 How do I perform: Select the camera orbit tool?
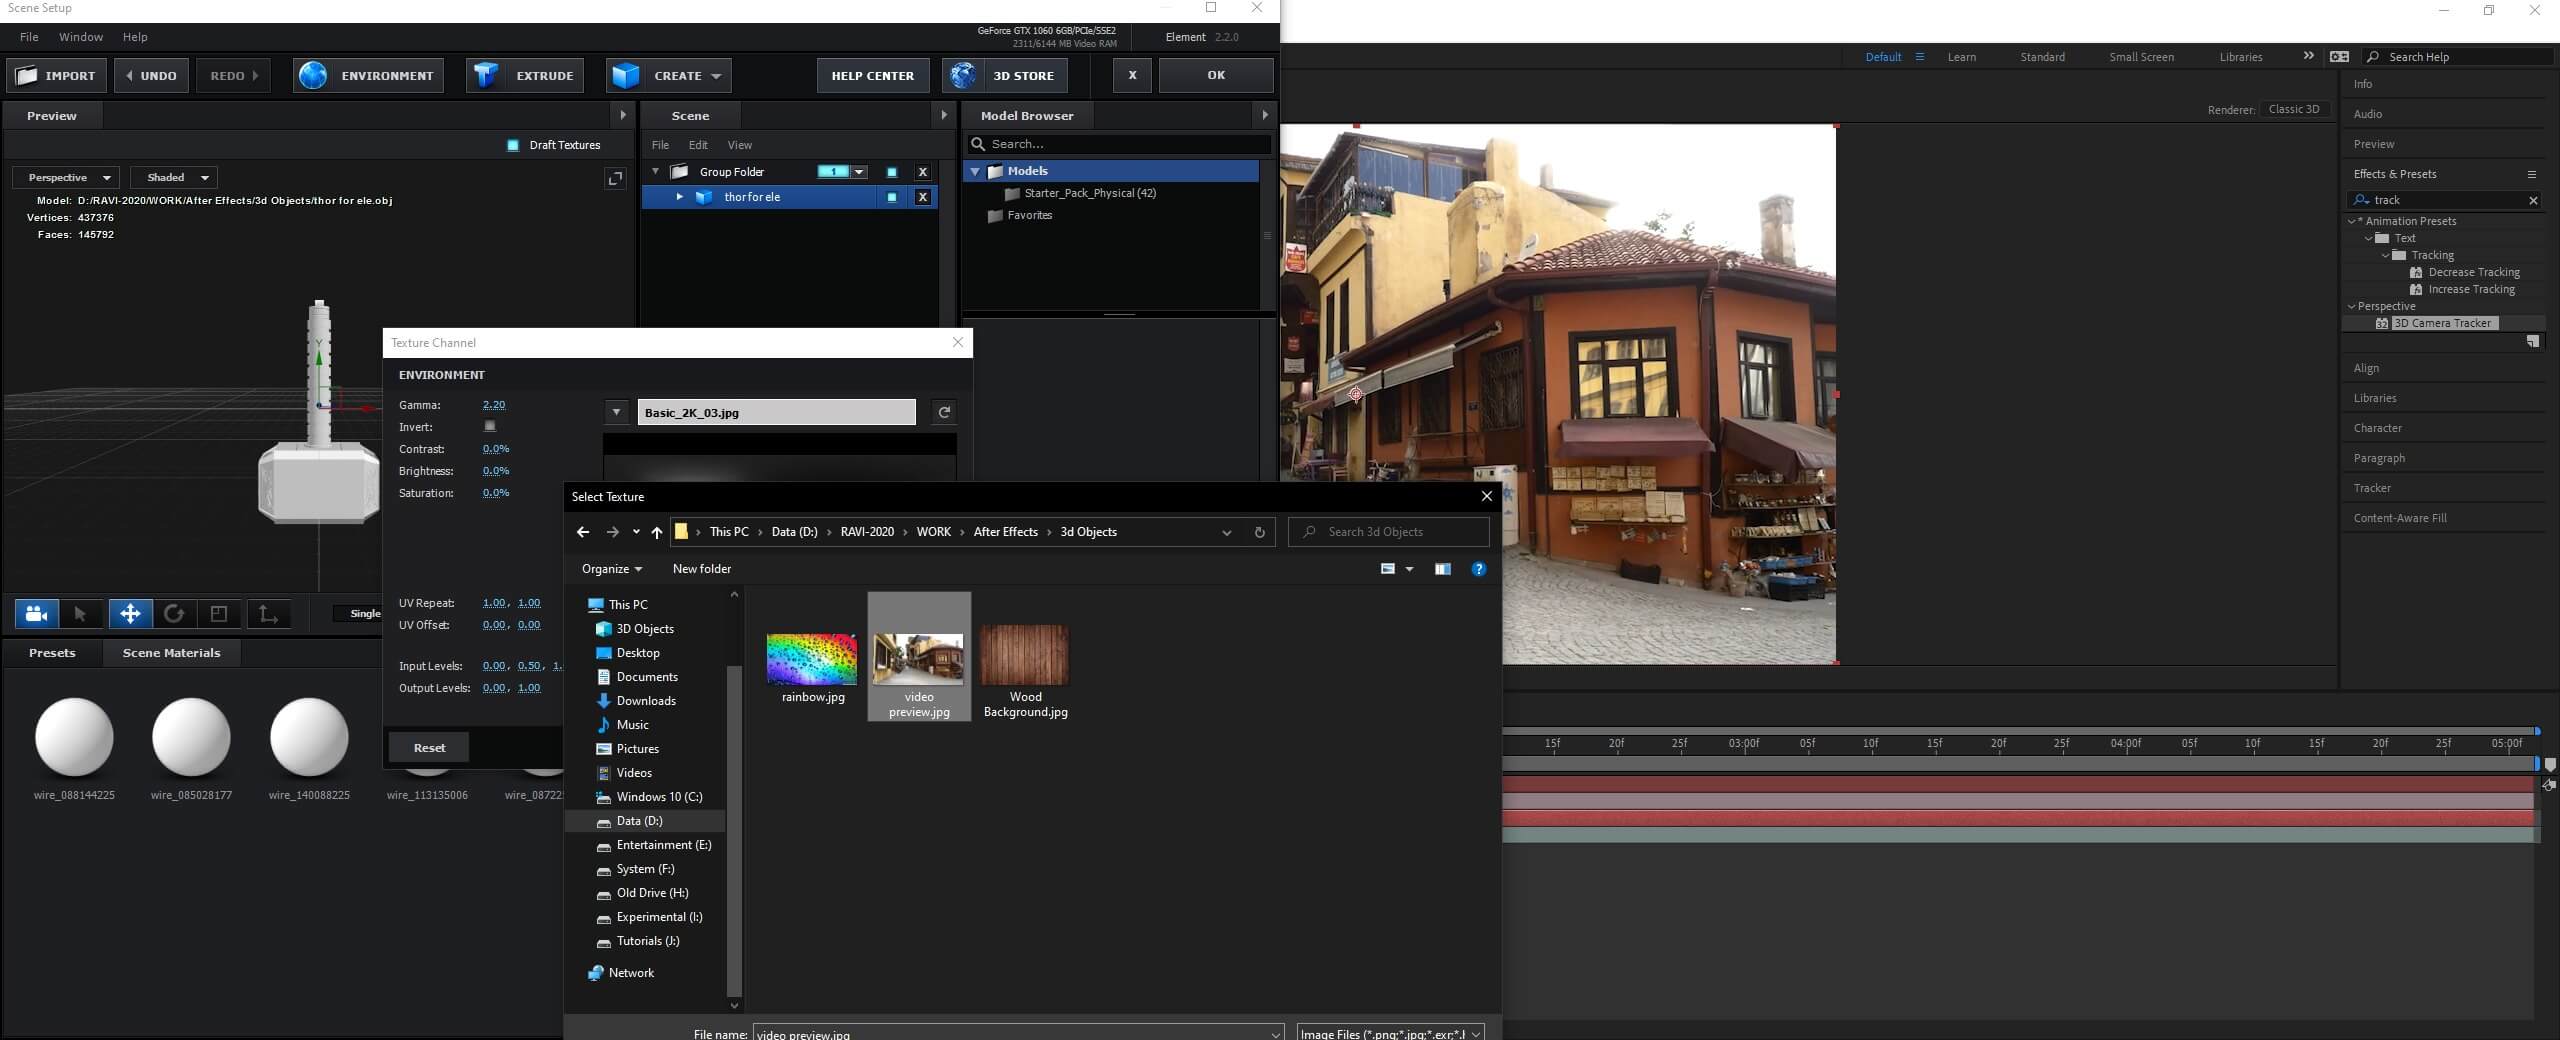point(37,614)
